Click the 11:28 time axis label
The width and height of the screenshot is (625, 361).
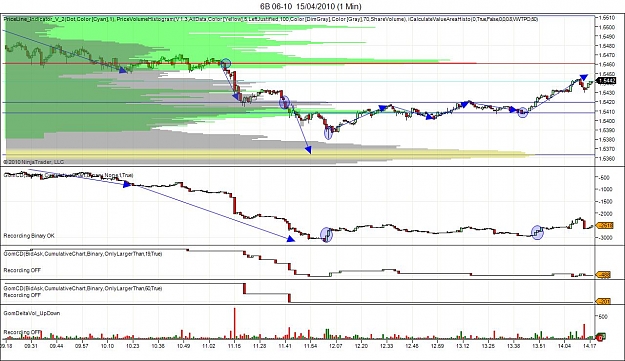point(259,346)
